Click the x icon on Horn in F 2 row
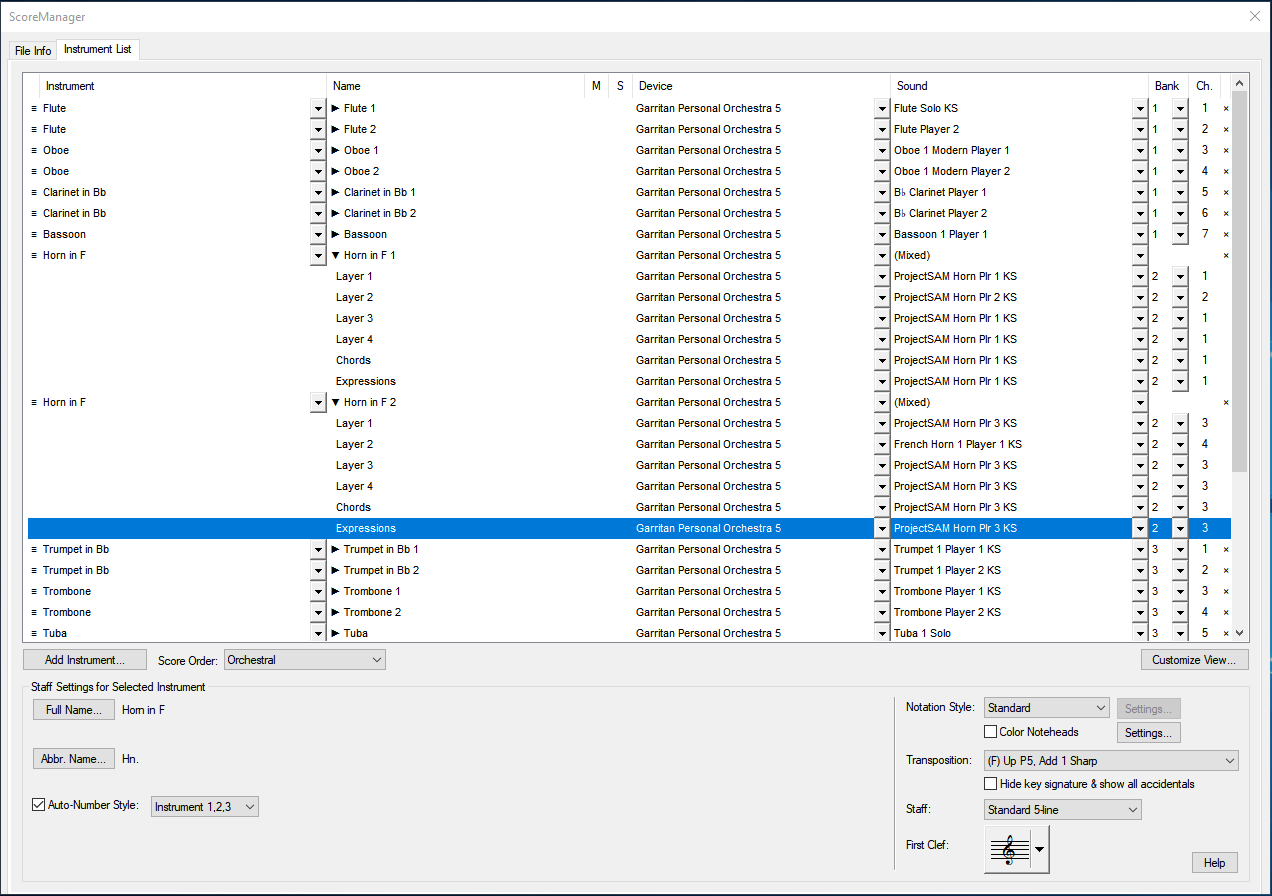This screenshot has height=896, width=1272. 1226,402
